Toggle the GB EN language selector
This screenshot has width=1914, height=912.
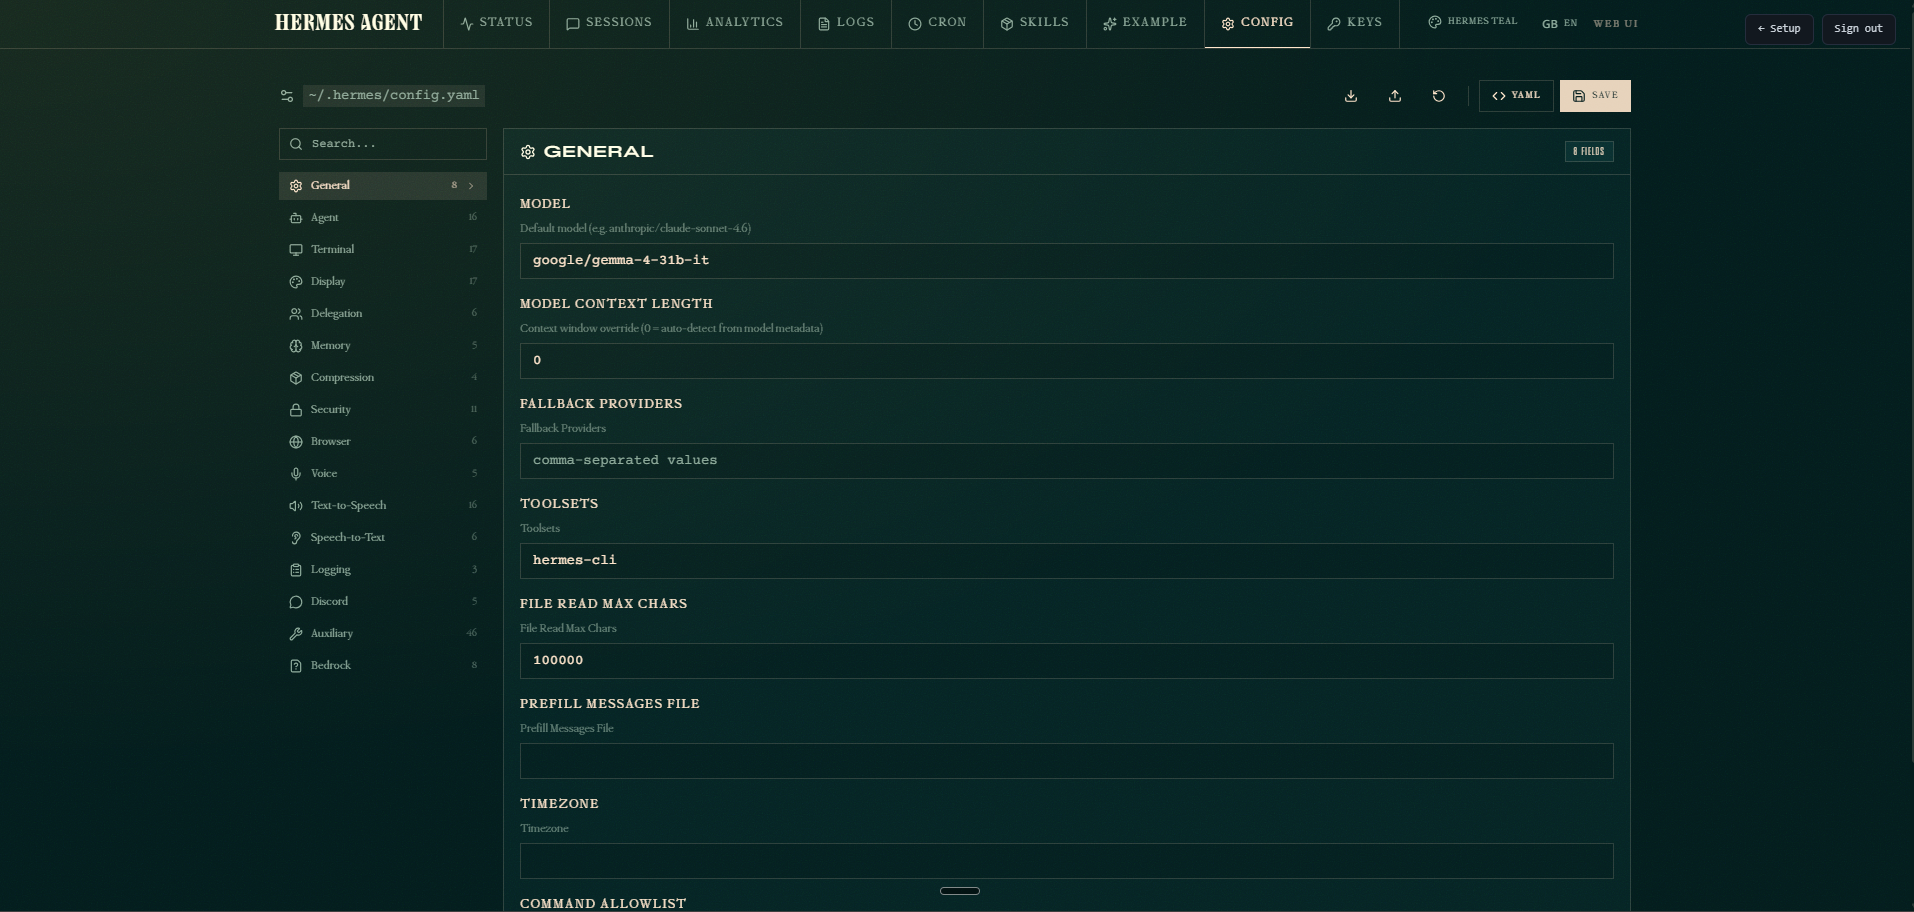click(1558, 22)
